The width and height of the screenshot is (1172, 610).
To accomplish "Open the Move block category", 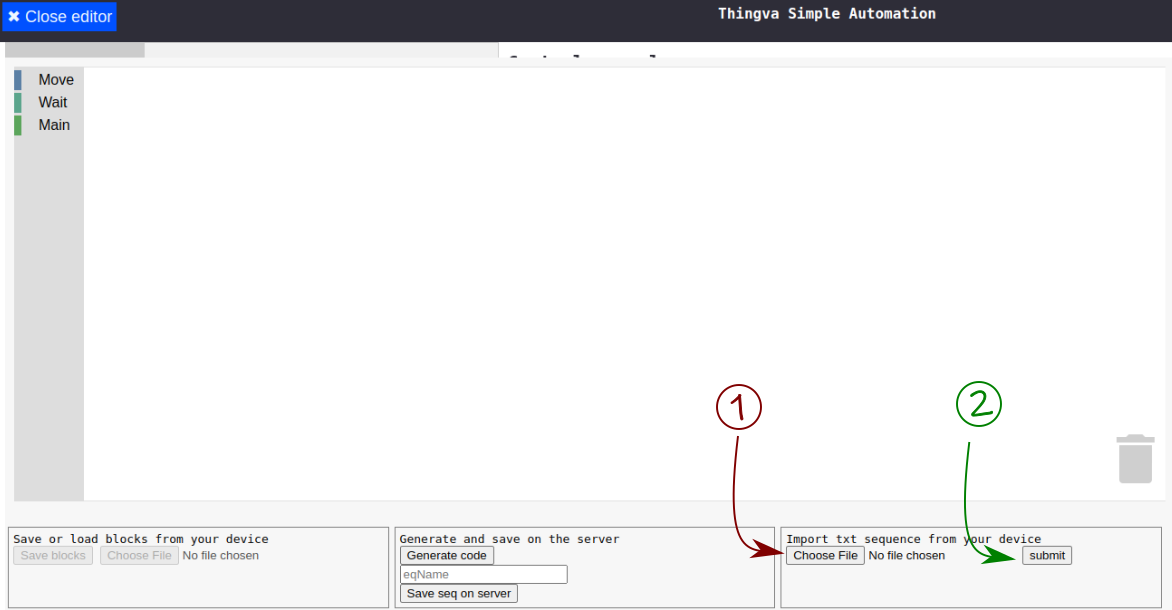I will tap(56, 80).
